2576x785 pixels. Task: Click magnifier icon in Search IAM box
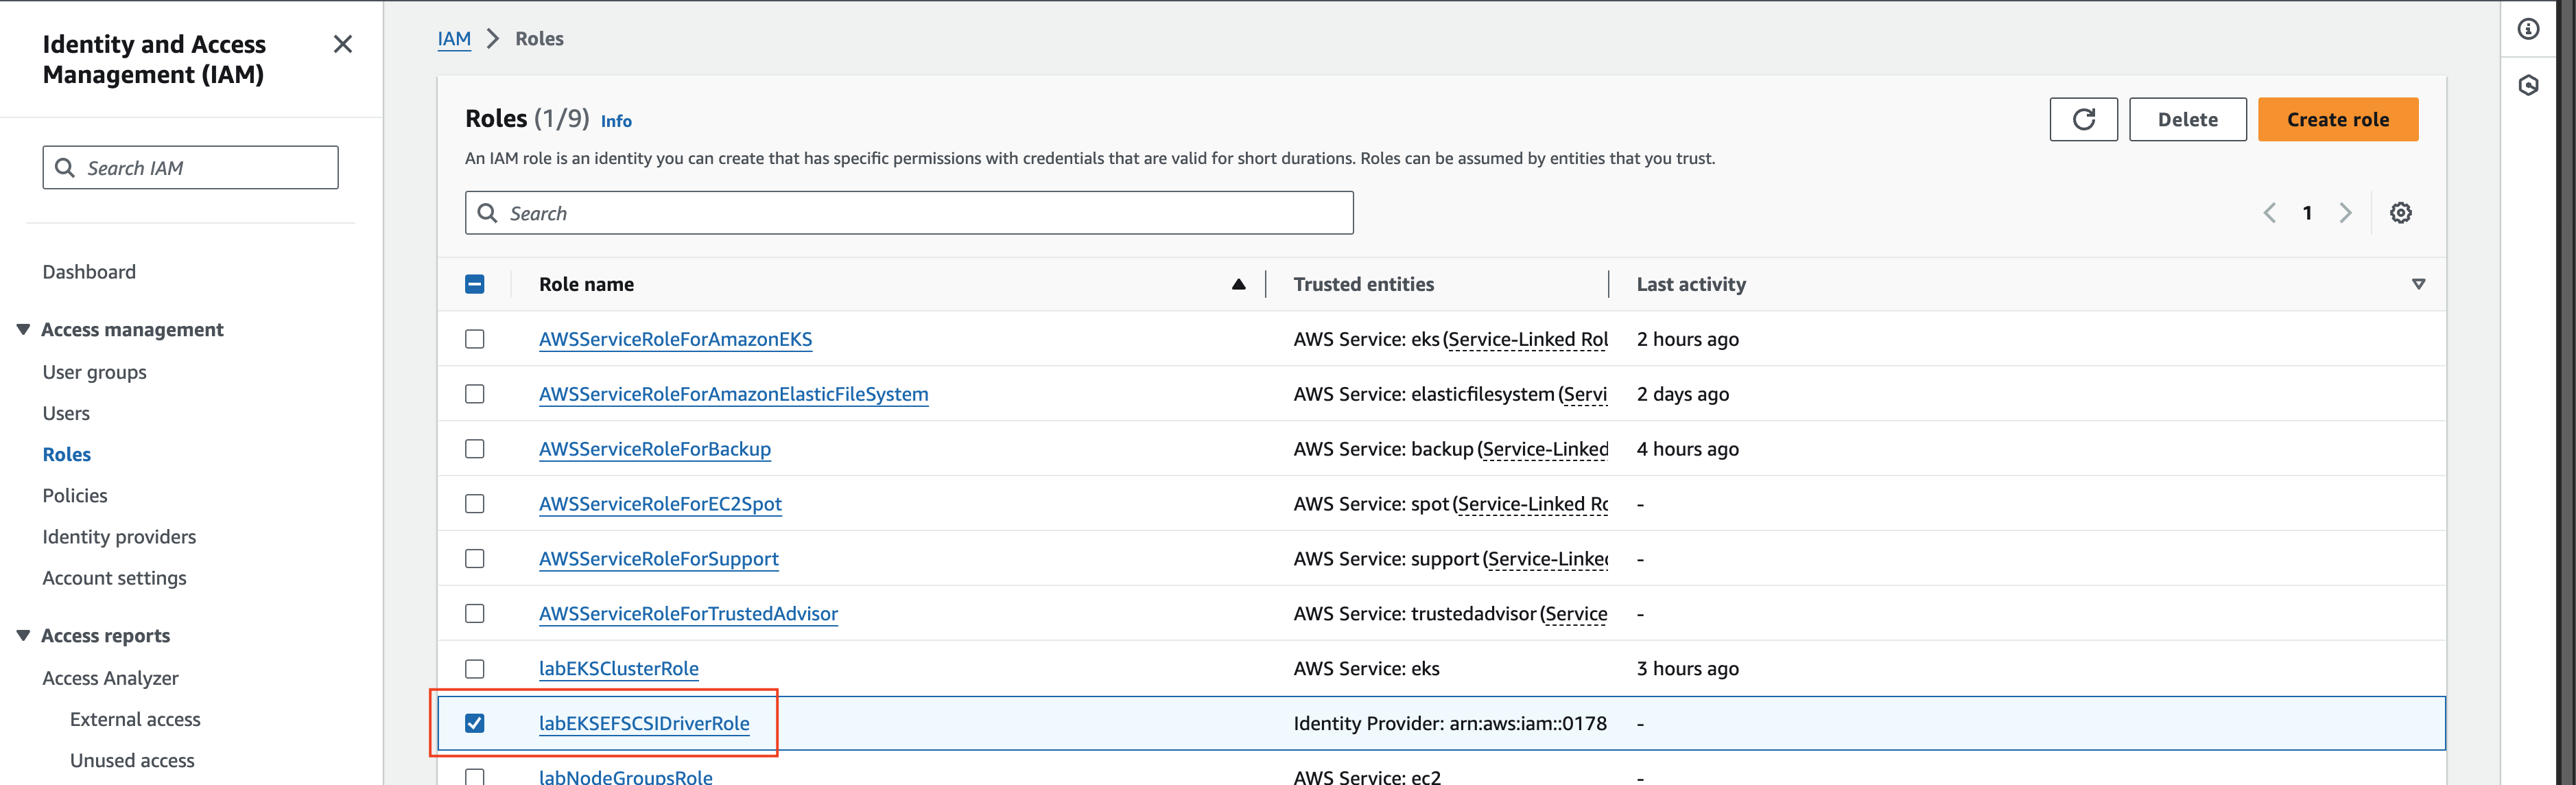(65, 167)
